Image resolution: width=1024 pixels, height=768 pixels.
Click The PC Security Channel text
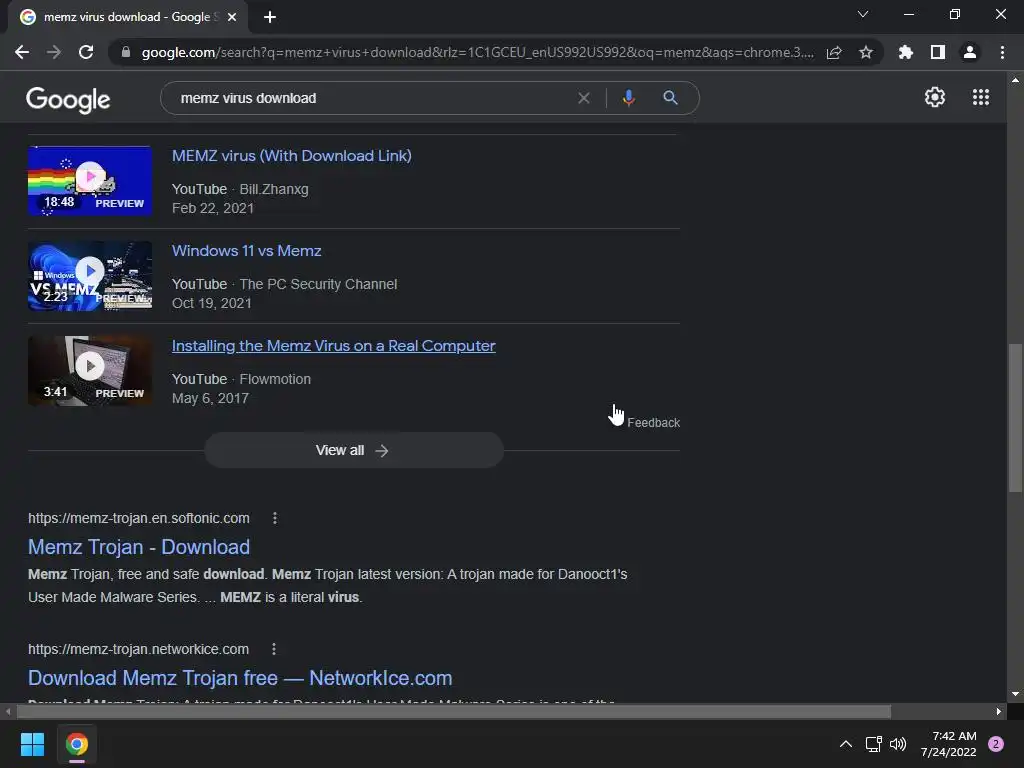318,284
